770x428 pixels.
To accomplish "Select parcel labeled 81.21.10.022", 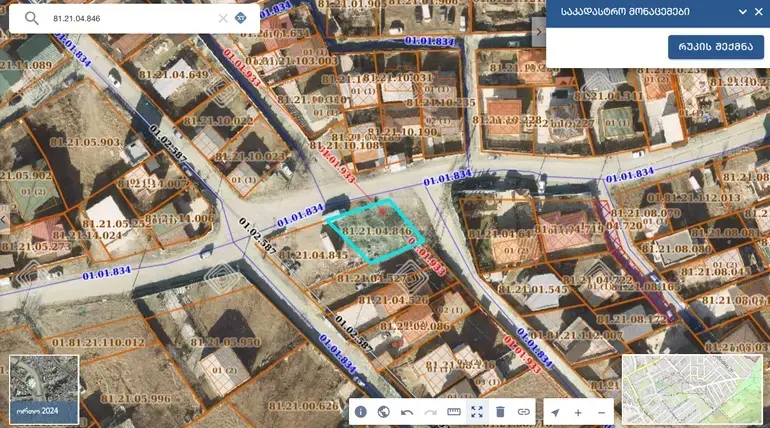I will pyautogui.click(x=218, y=121).
